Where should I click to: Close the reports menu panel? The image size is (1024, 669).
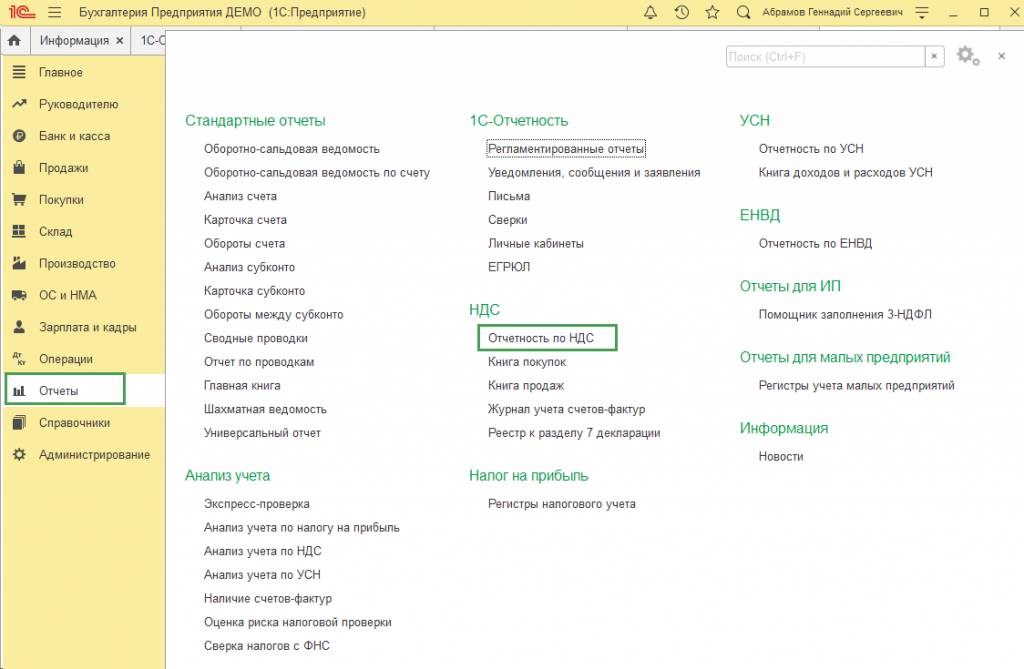[1001, 56]
